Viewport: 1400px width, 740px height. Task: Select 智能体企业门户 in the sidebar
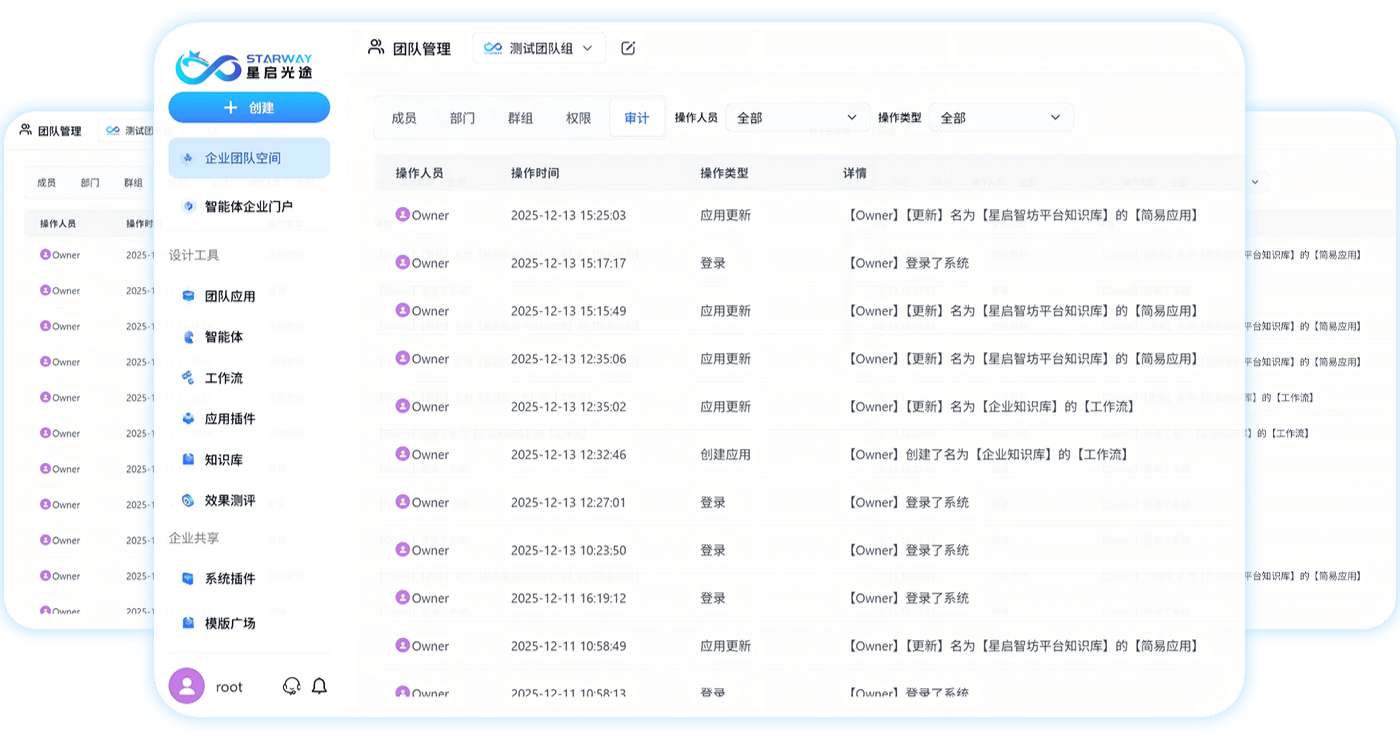(x=248, y=207)
